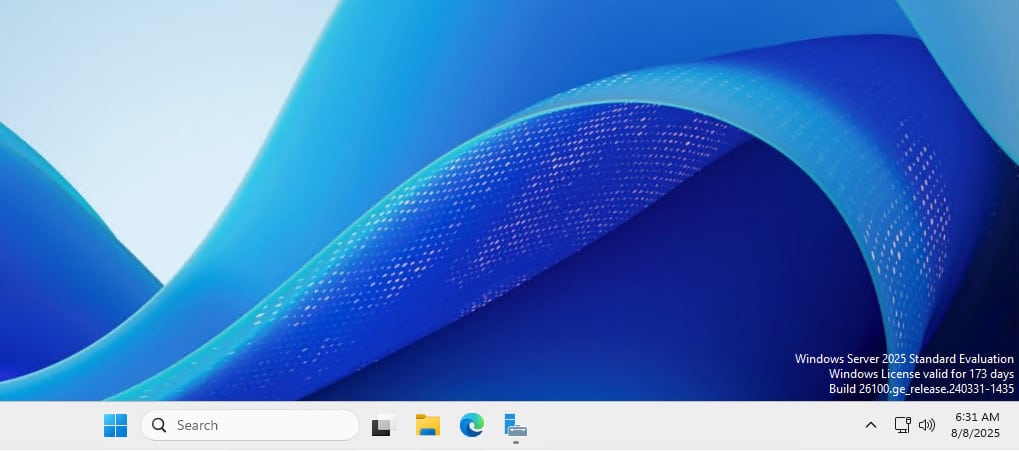Open Task View from the taskbar

[x=383, y=426]
